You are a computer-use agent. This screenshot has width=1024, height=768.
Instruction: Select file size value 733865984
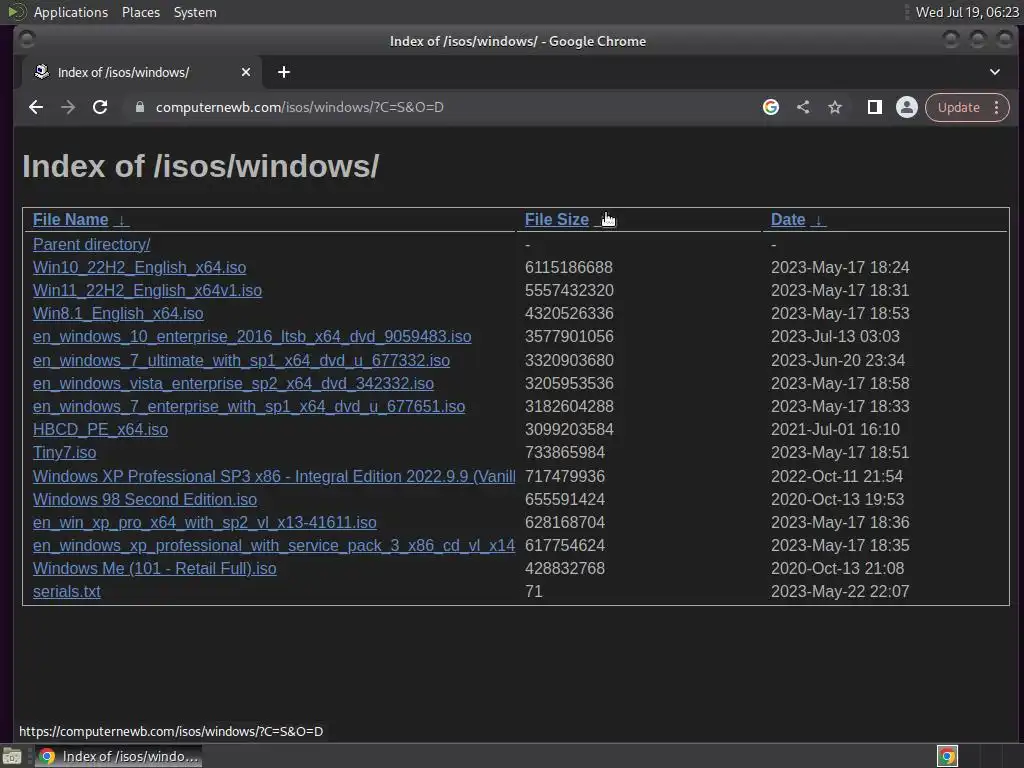coord(565,453)
